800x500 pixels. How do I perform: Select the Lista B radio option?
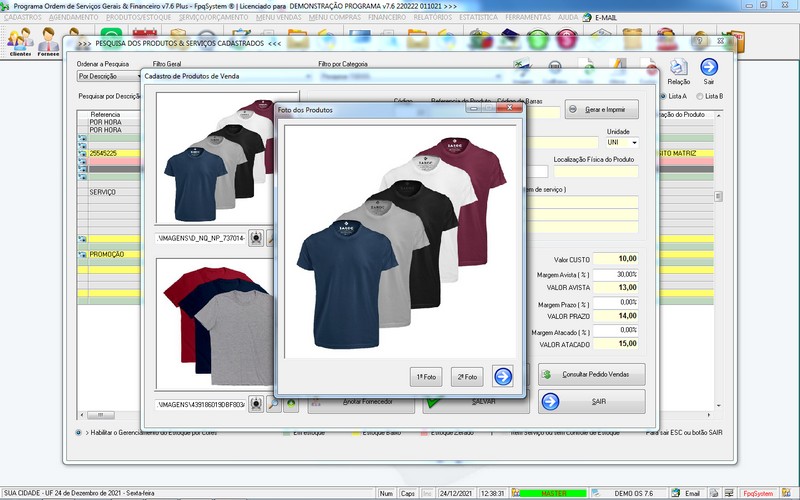click(x=699, y=96)
